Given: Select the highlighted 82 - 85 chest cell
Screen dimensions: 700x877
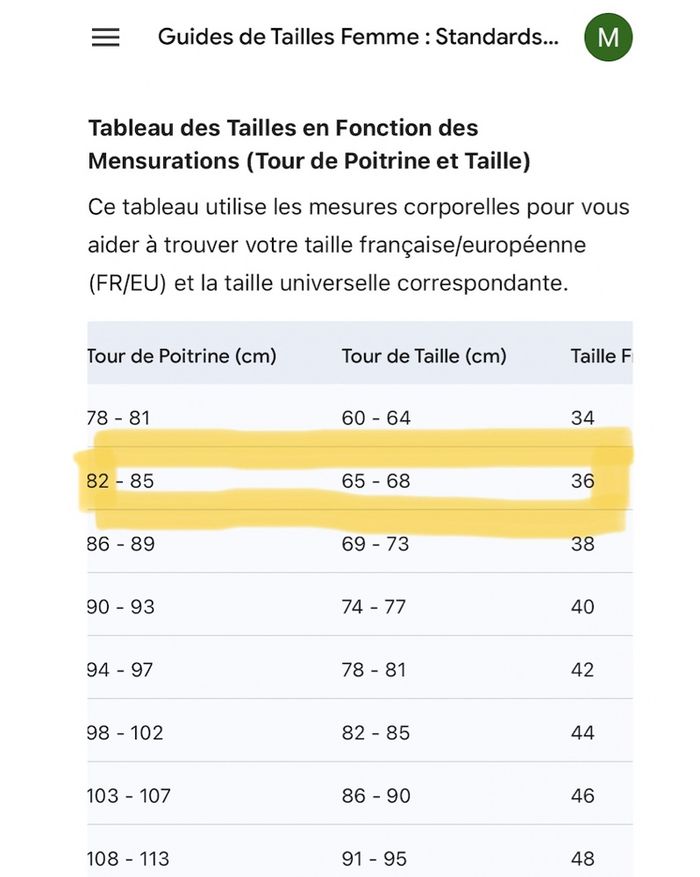Looking at the screenshot, I should coord(120,481).
